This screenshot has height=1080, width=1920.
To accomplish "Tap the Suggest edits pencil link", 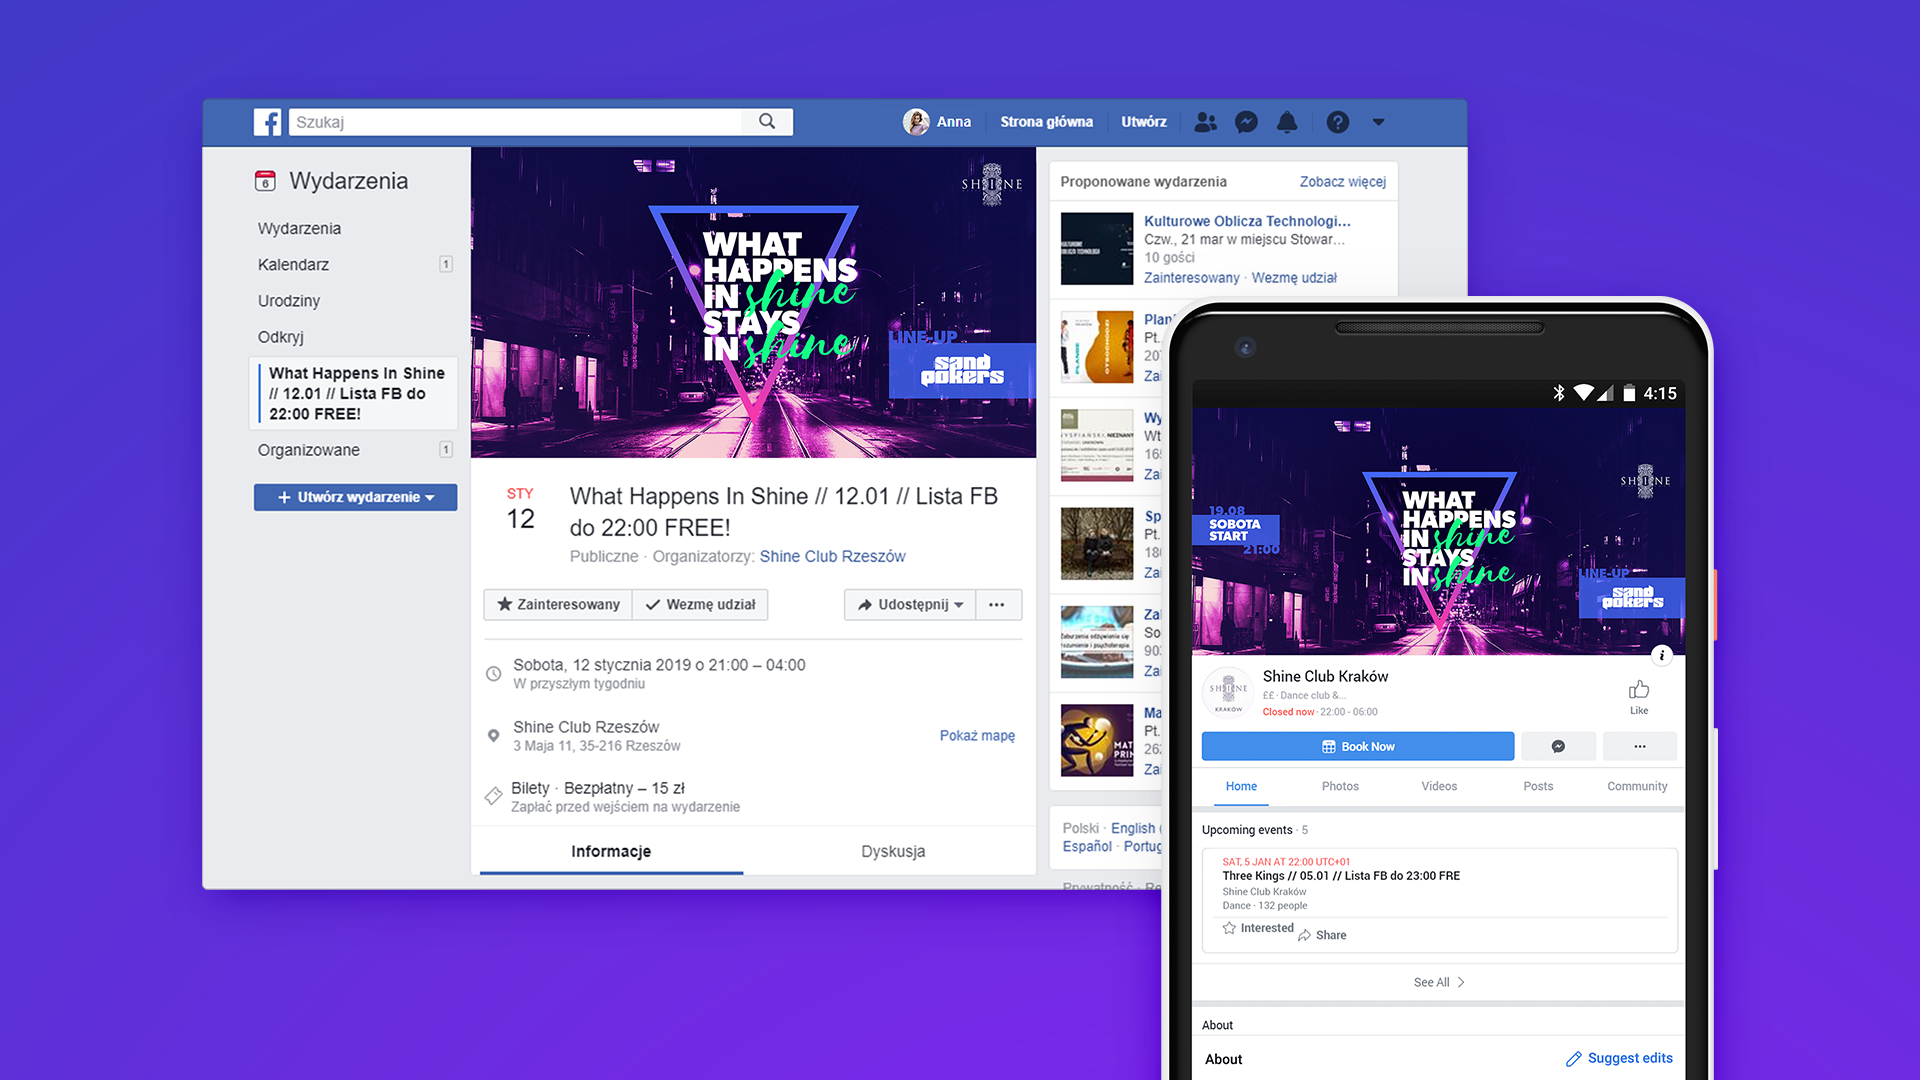I will point(1619,1058).
